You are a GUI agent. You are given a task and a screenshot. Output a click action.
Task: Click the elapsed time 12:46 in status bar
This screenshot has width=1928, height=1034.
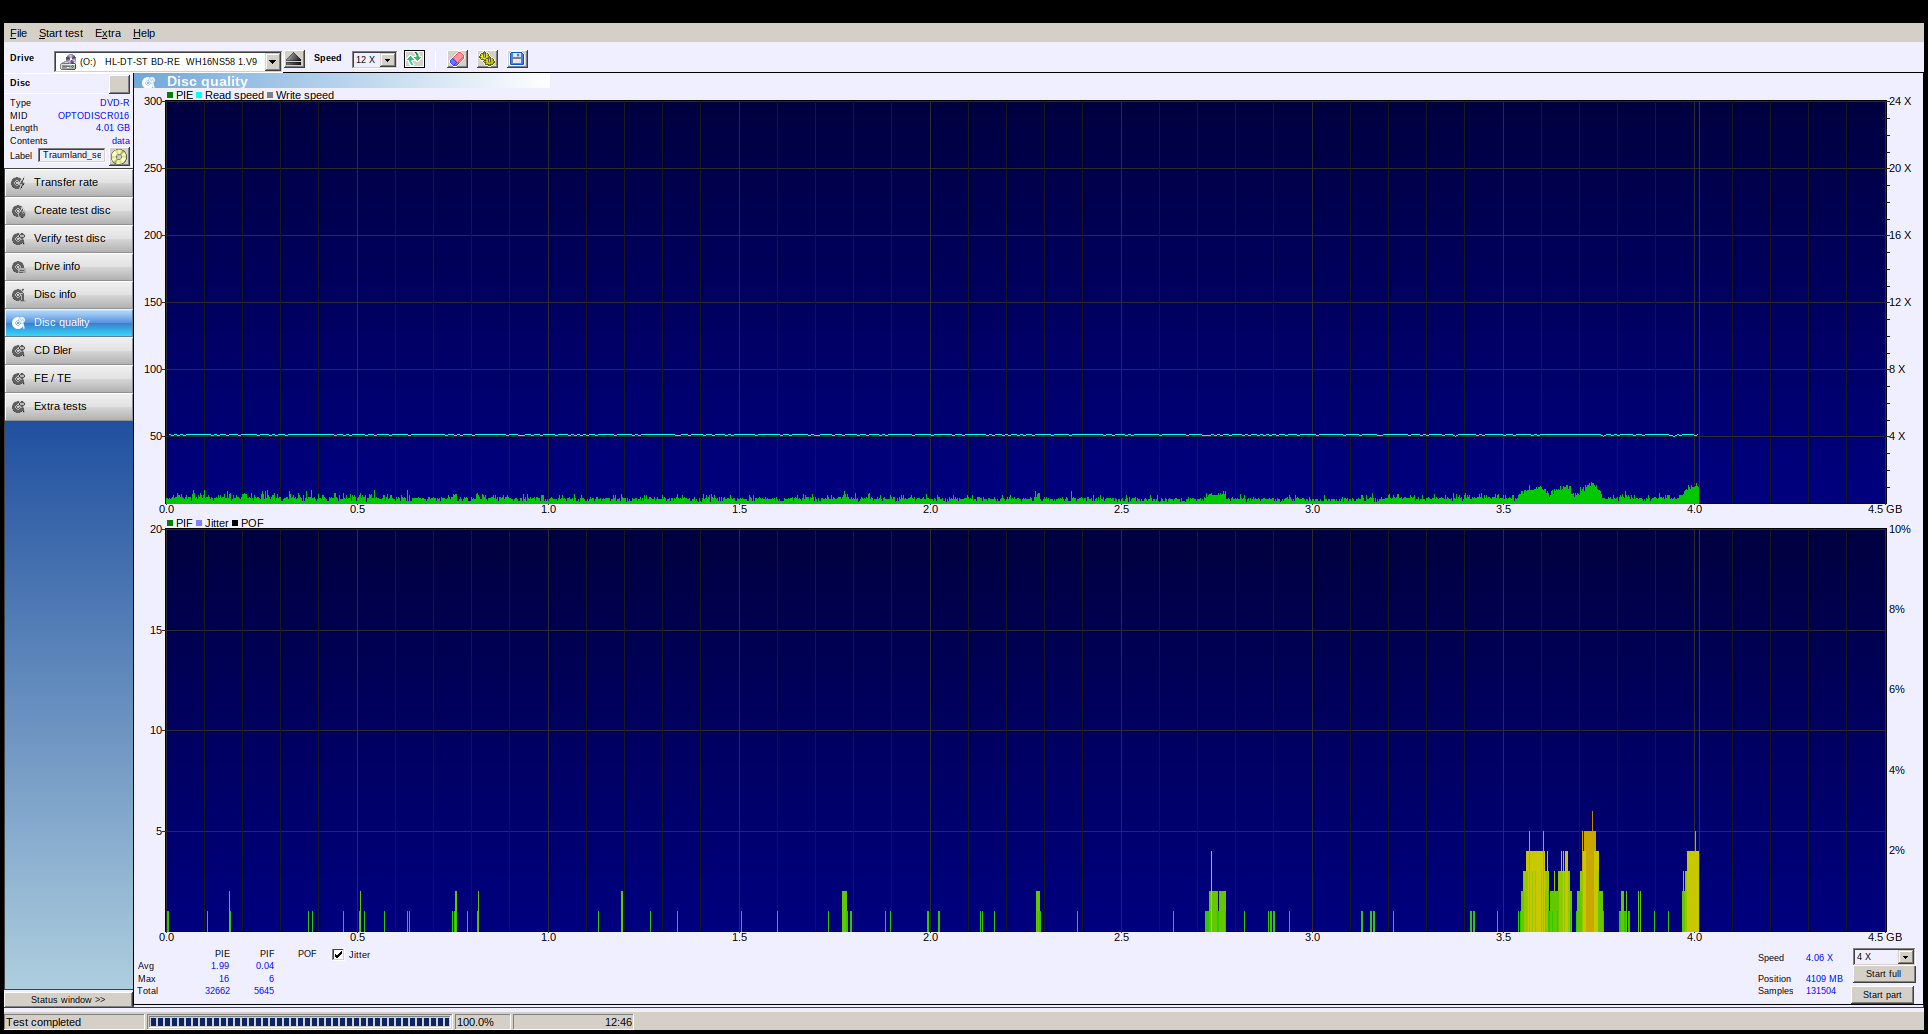point(618,1022)
